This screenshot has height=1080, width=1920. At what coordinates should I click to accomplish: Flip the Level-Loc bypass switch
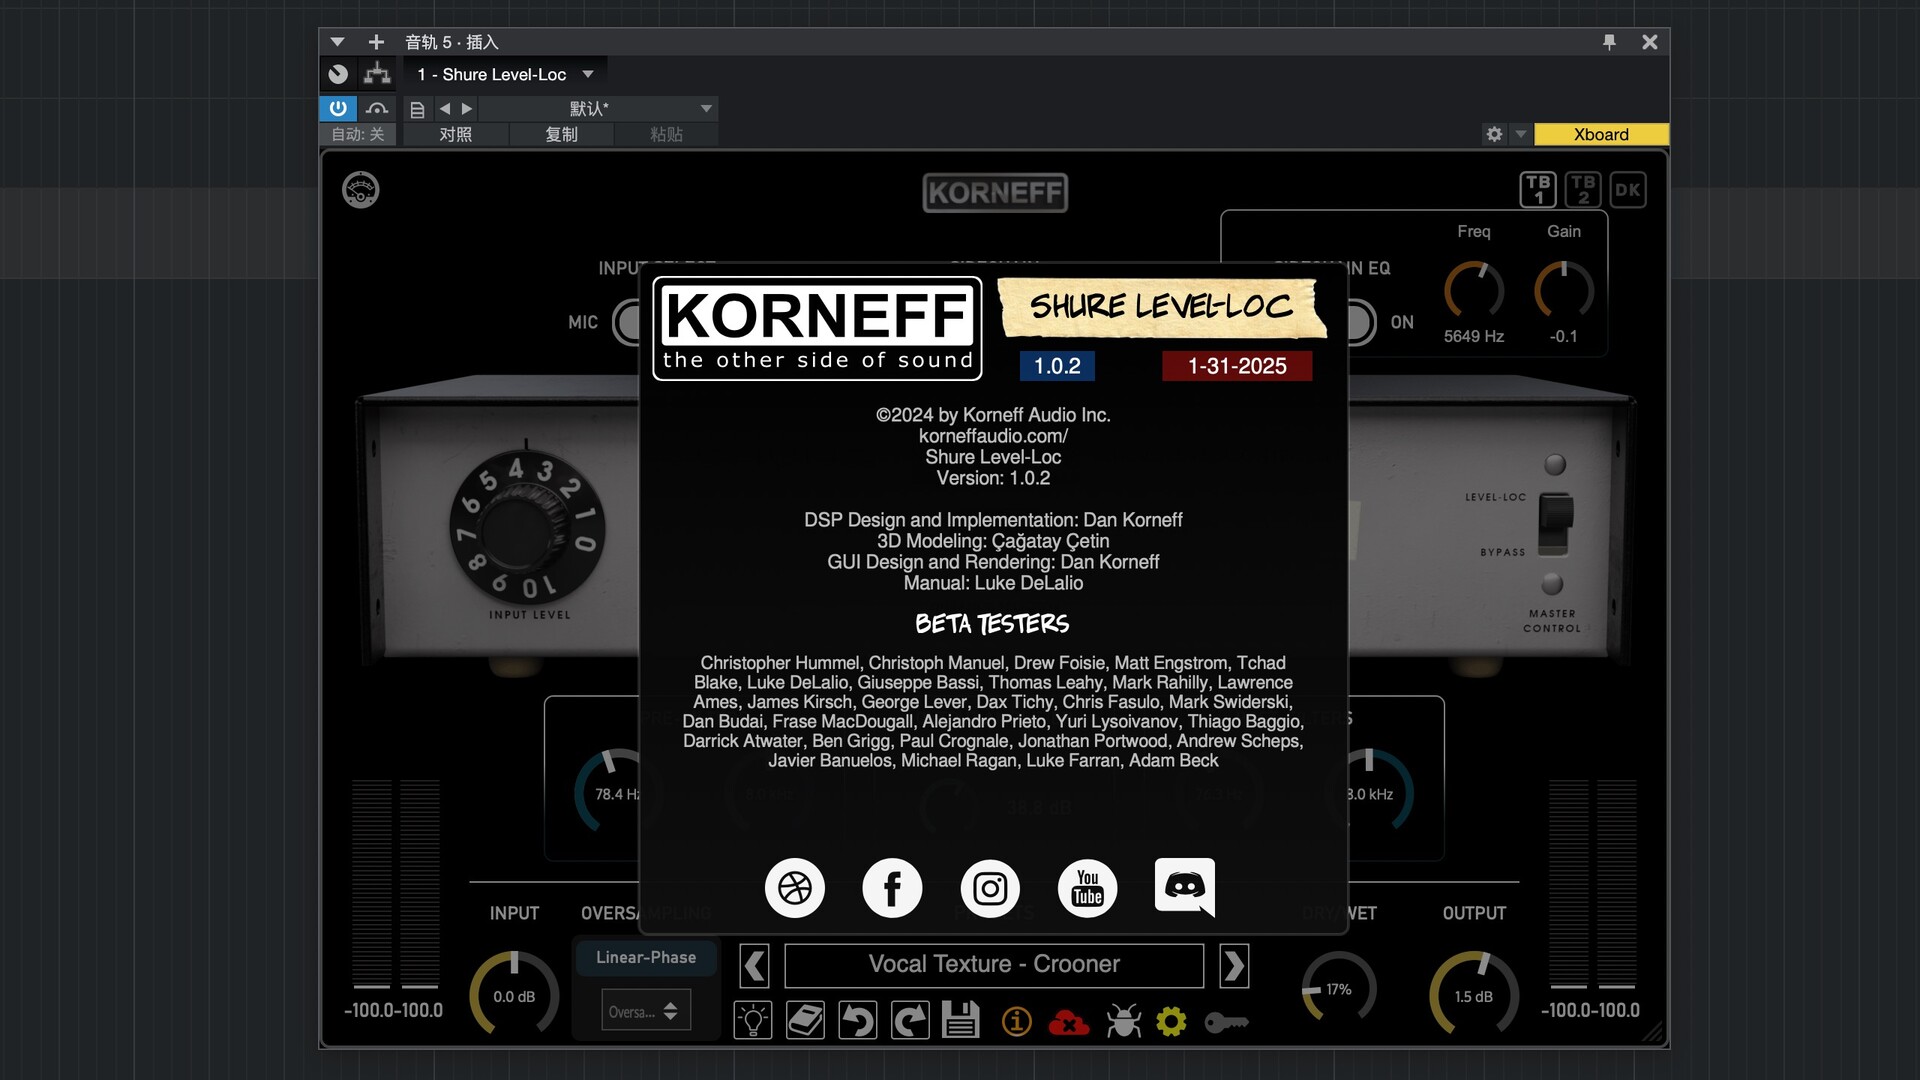[1554, 523]
